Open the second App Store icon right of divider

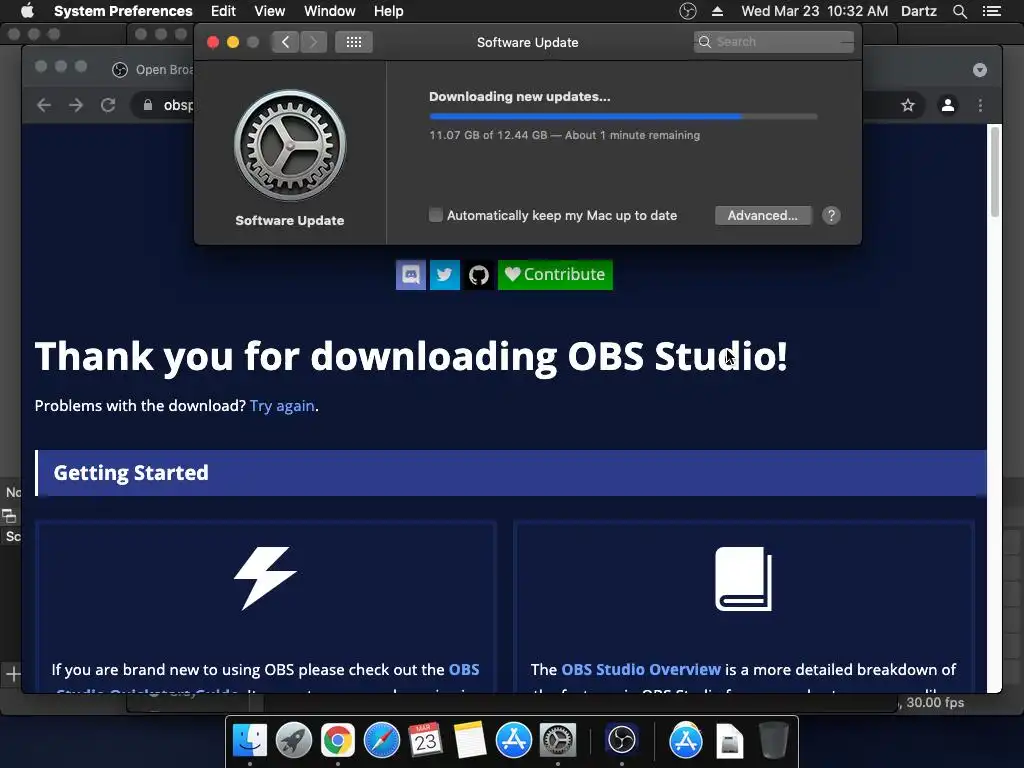686,741
